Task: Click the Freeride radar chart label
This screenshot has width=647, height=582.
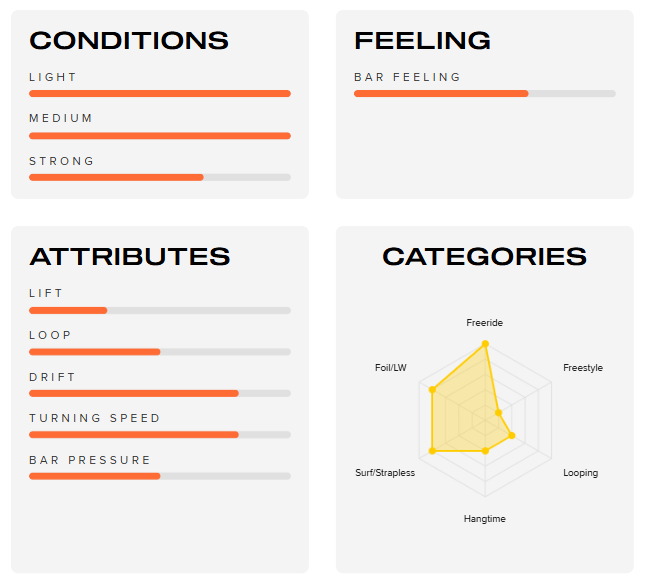Action: tap(485, 323)
